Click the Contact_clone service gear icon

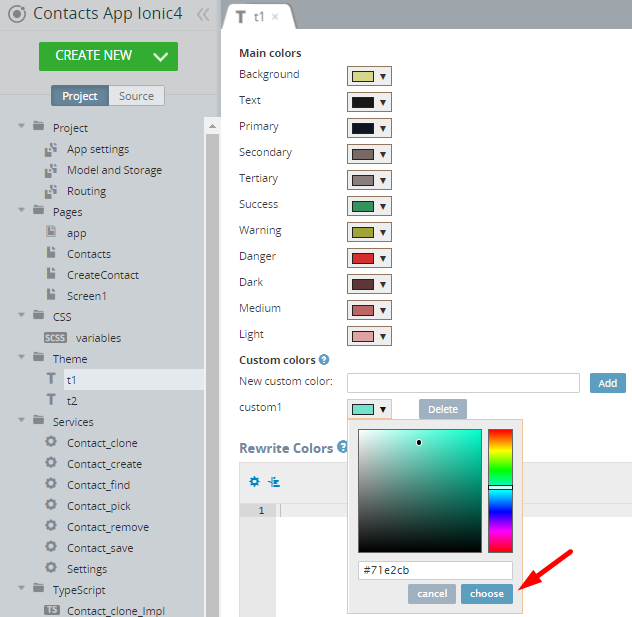tap(51, 441)
